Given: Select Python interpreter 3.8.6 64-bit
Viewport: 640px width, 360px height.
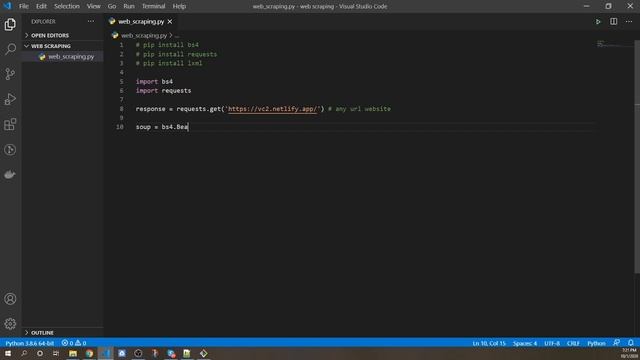Looking at the screenshot, I should (x=29, y=343).
